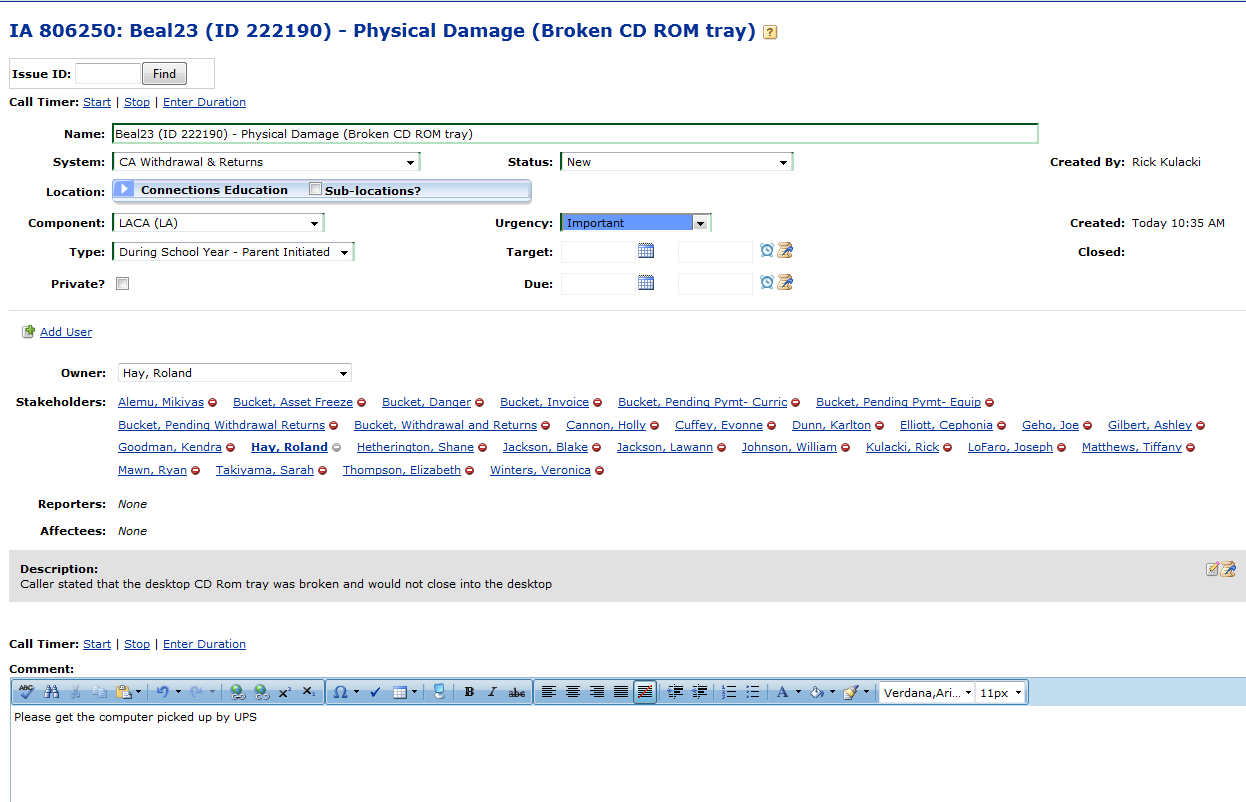
Task: Check the Private checkbox
Action: point(123,284)
